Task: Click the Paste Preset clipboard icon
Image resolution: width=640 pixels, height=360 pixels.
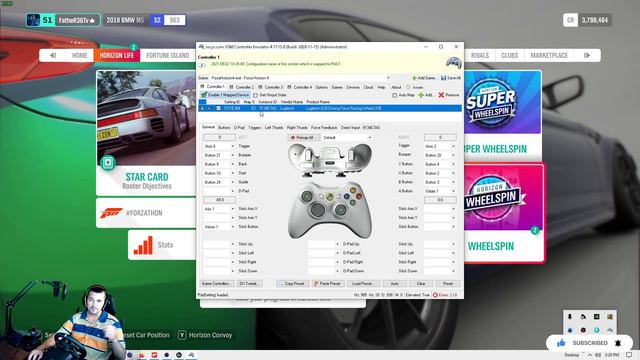Action: (x=316, y=283)
